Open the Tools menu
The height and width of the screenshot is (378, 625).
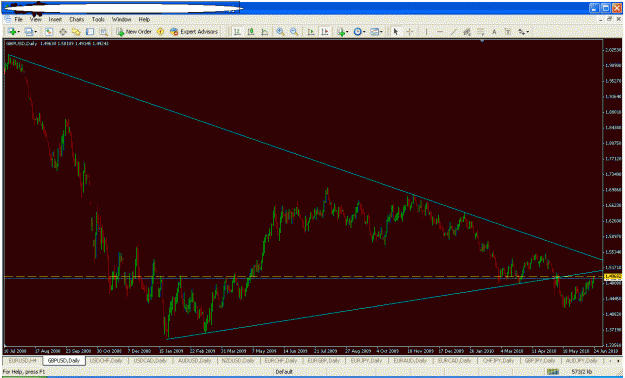click(98, 20)
